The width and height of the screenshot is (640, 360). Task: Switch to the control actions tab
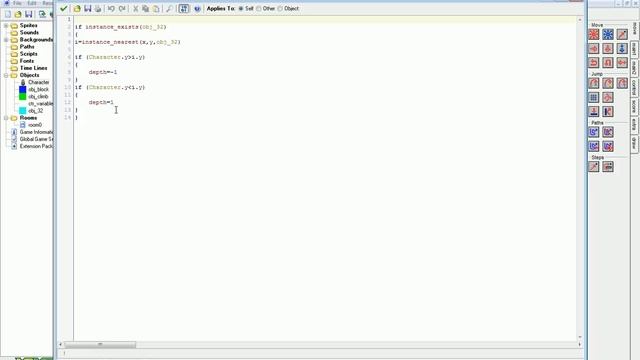[x=634, y=87]
